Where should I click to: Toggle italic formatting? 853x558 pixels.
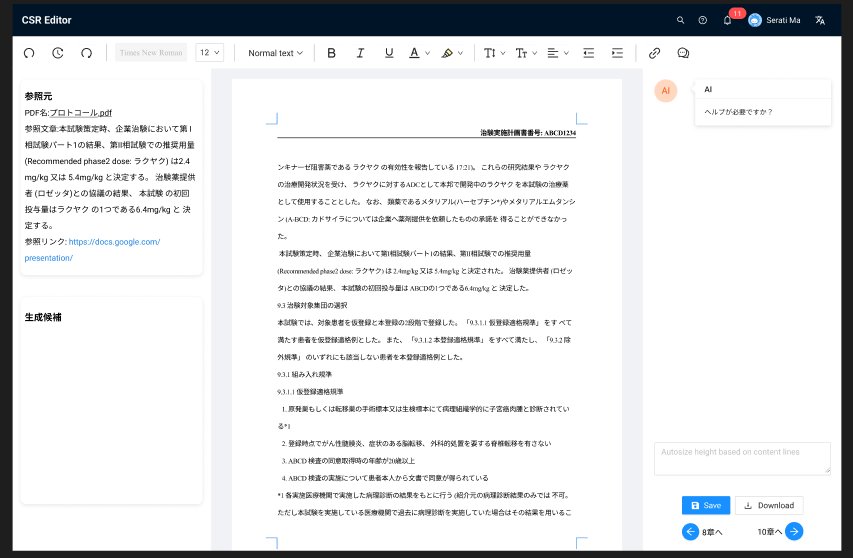click(x=360, y=53)
